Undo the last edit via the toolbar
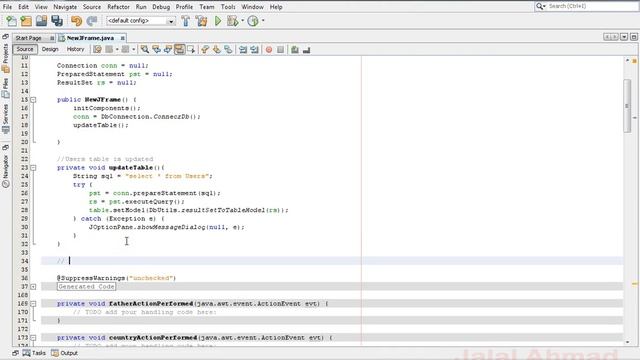 (76, 21)
